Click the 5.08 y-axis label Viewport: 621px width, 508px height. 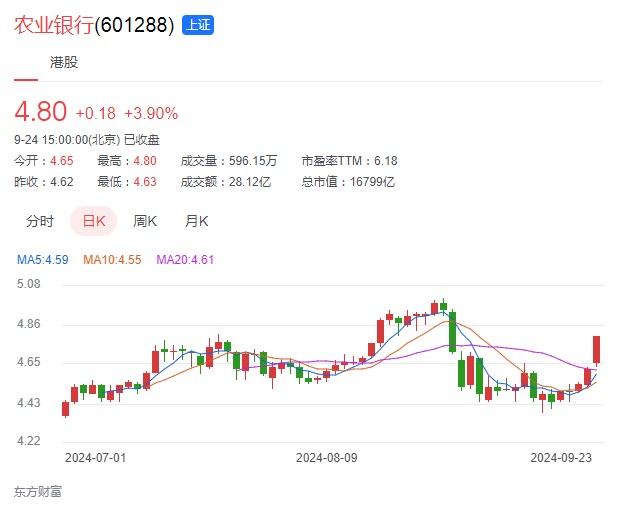pos(29,284)
